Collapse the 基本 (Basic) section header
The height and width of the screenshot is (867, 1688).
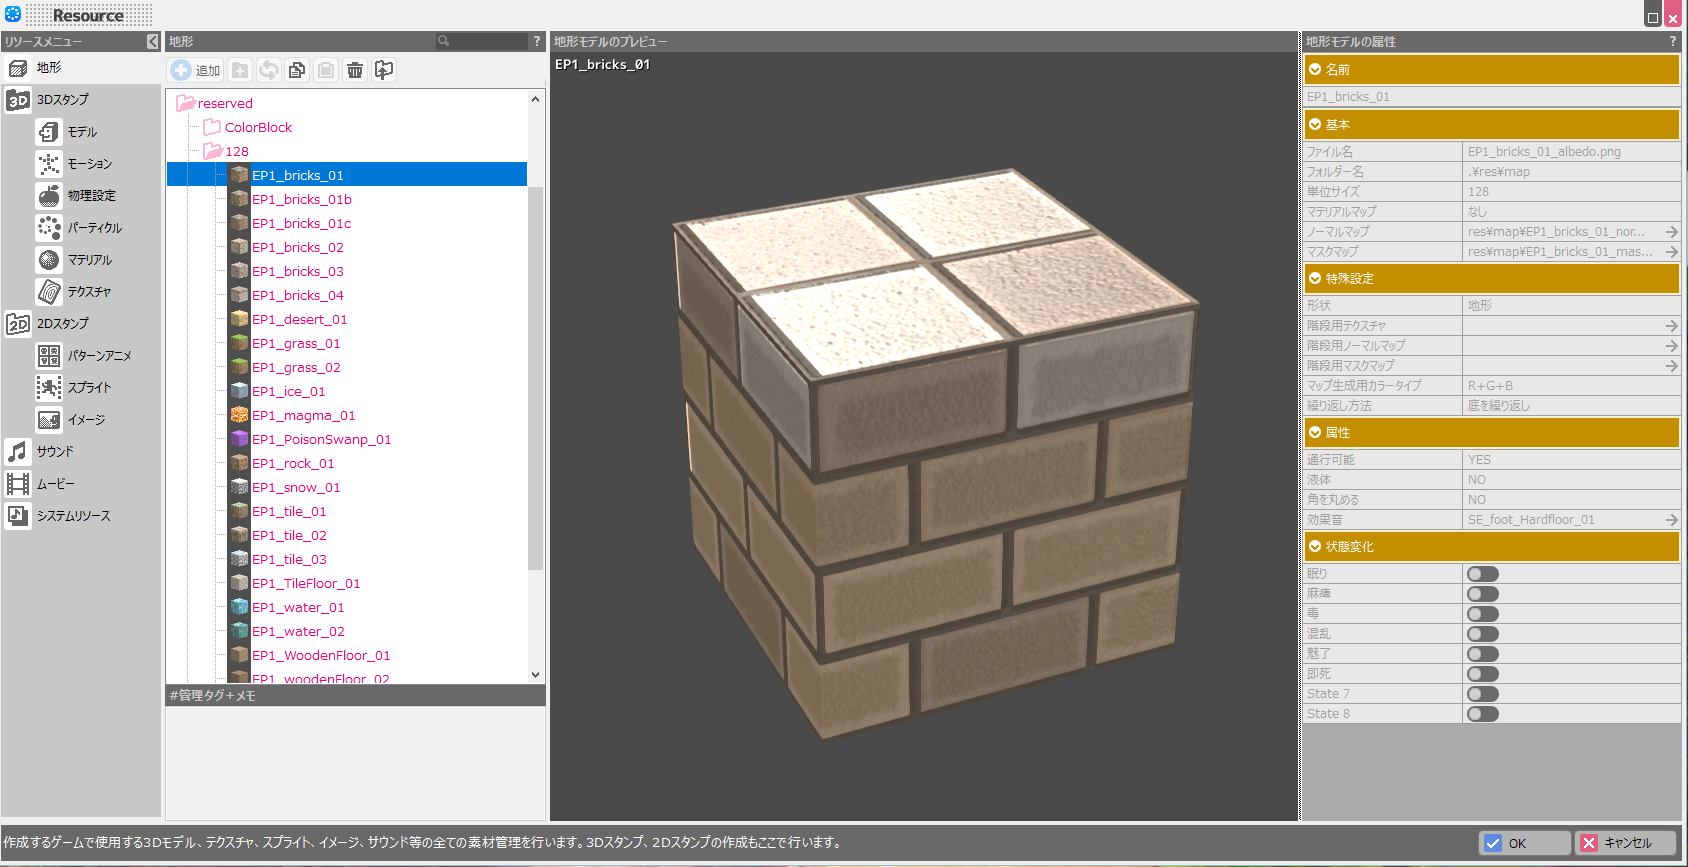click(1315, 125)
